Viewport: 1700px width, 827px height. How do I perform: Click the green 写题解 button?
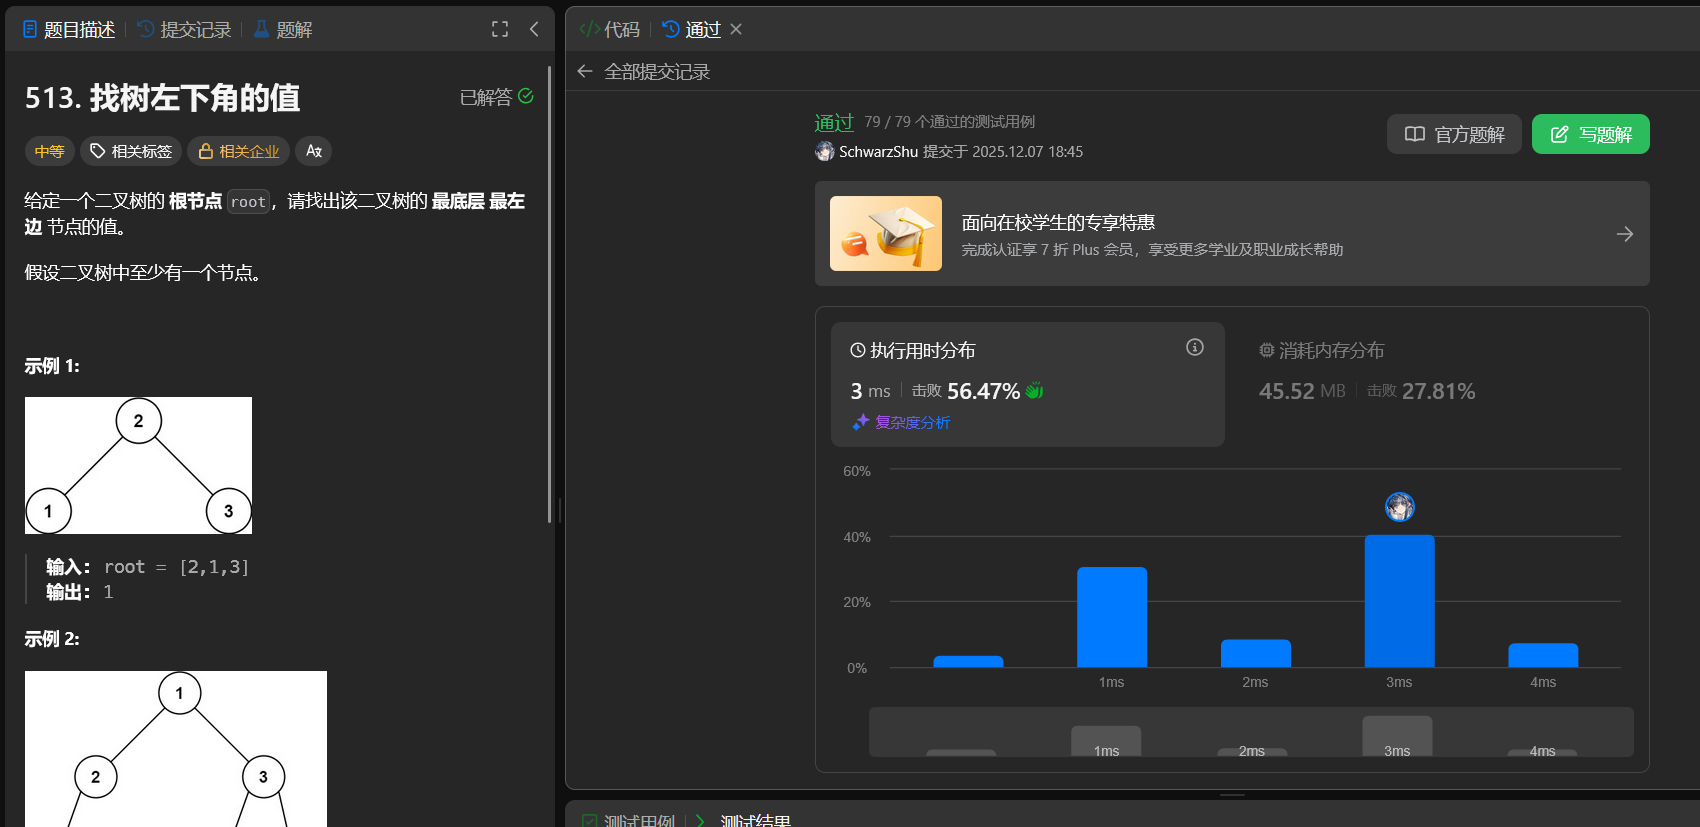pos(1590,134)
